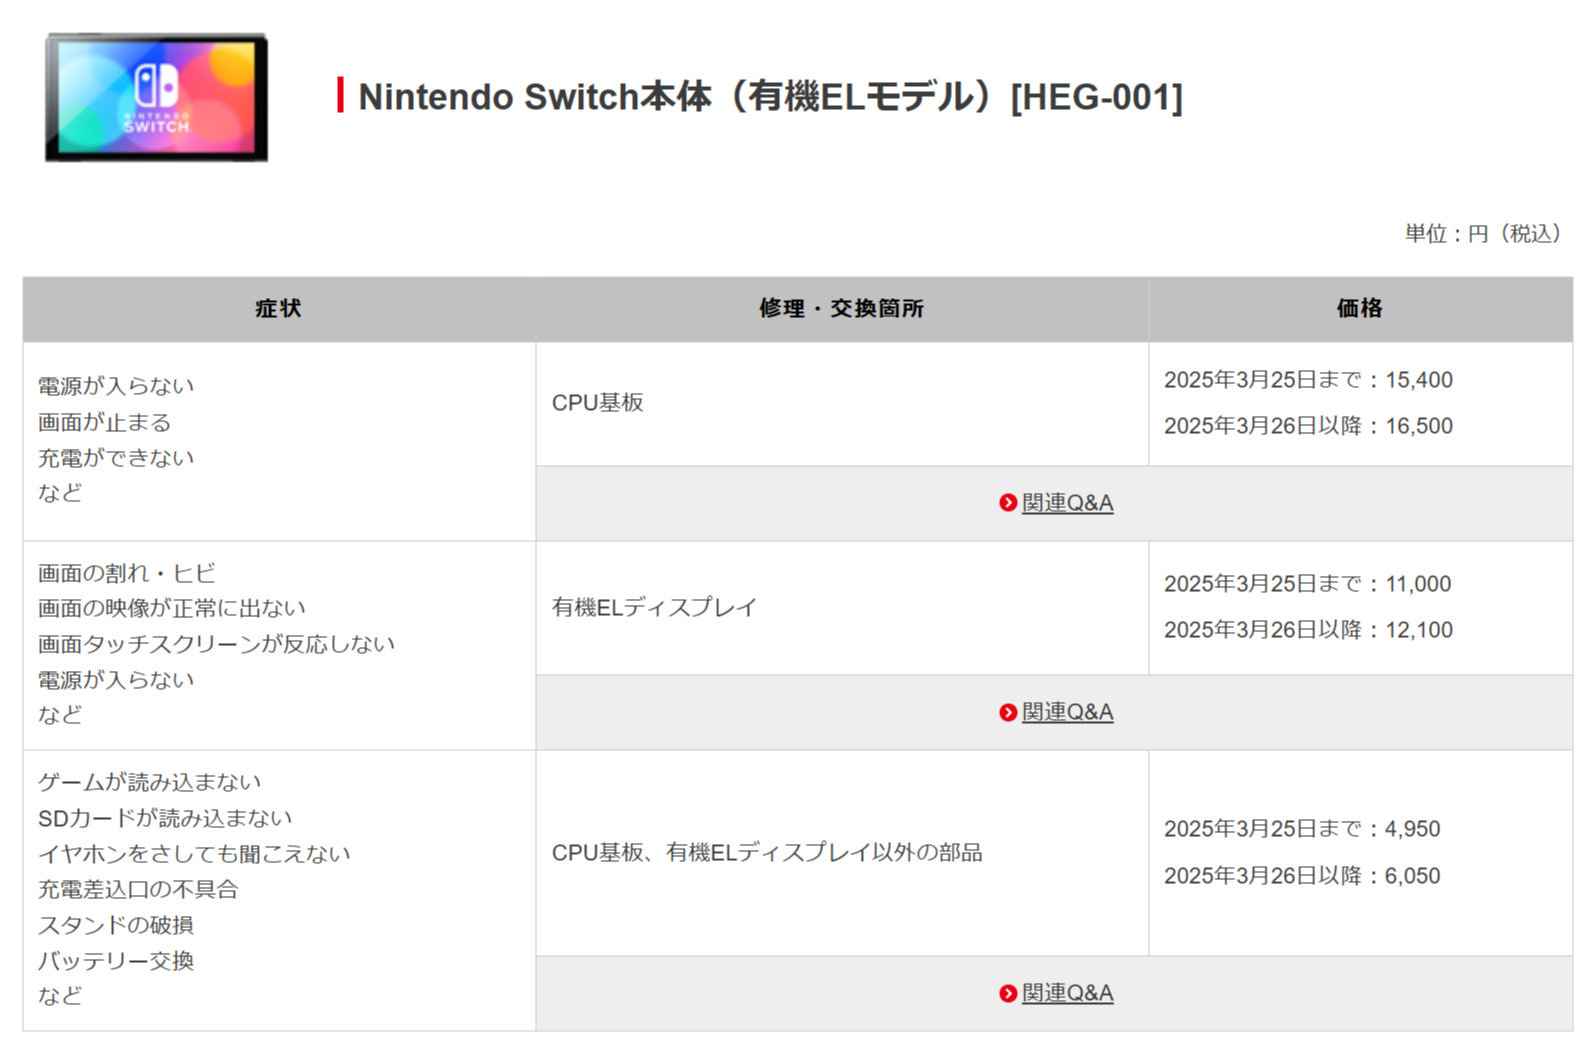Click the 価格 column header

[1359, 309]
